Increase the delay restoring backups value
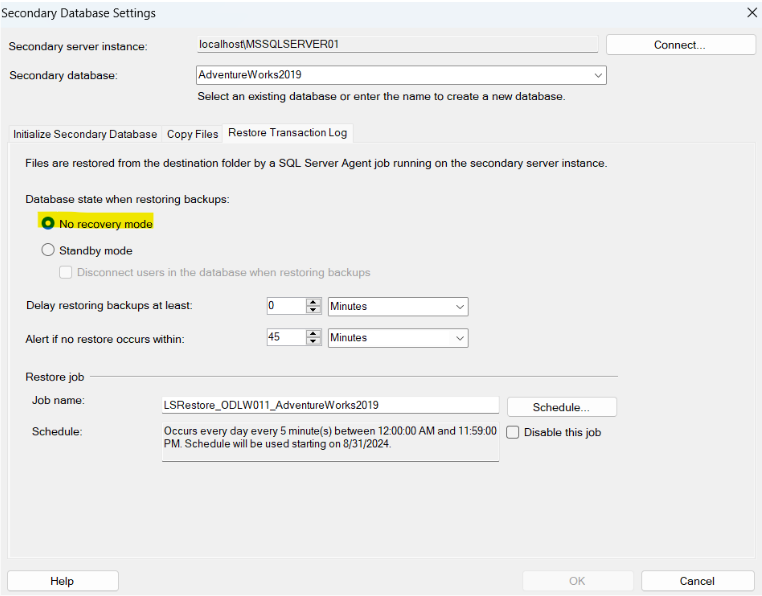 coord(314,303)
